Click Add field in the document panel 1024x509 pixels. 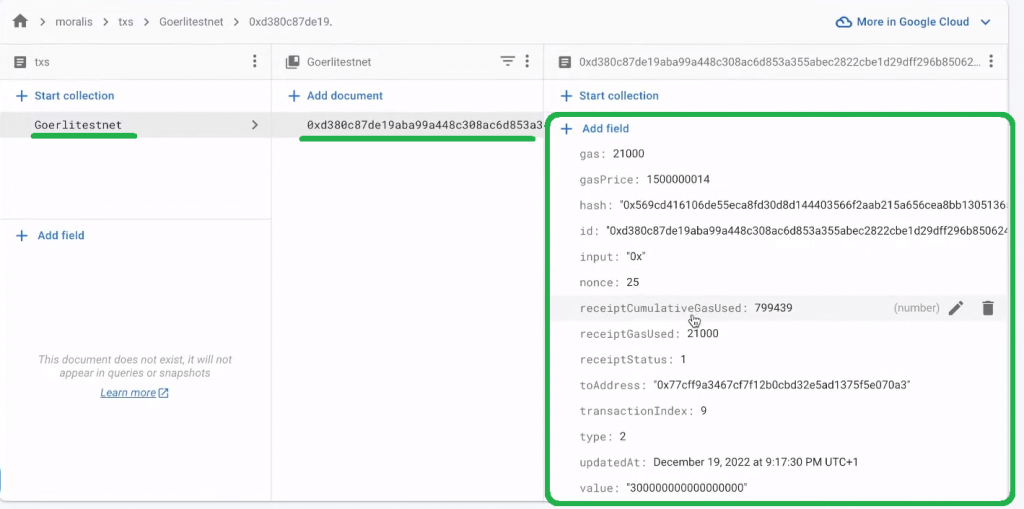tap(595, 129)
